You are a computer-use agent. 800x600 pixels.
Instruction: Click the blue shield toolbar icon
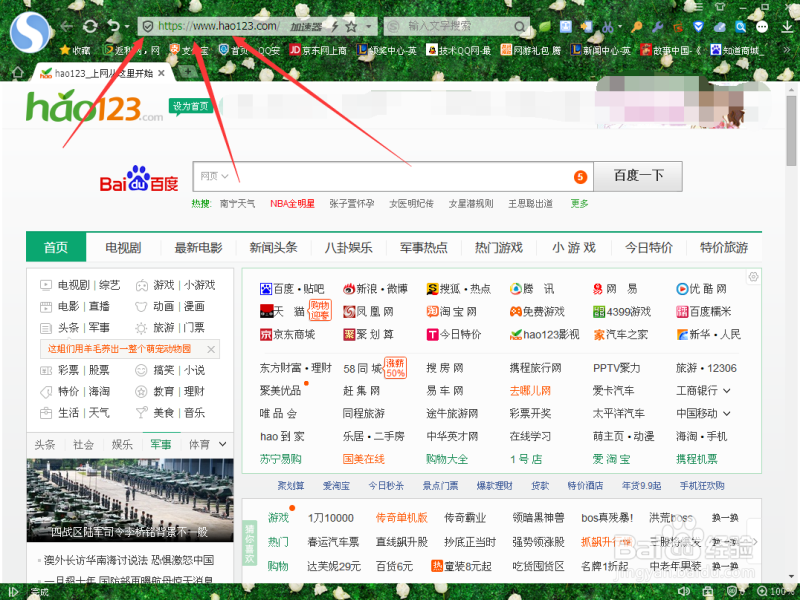(x=698, y=27)
